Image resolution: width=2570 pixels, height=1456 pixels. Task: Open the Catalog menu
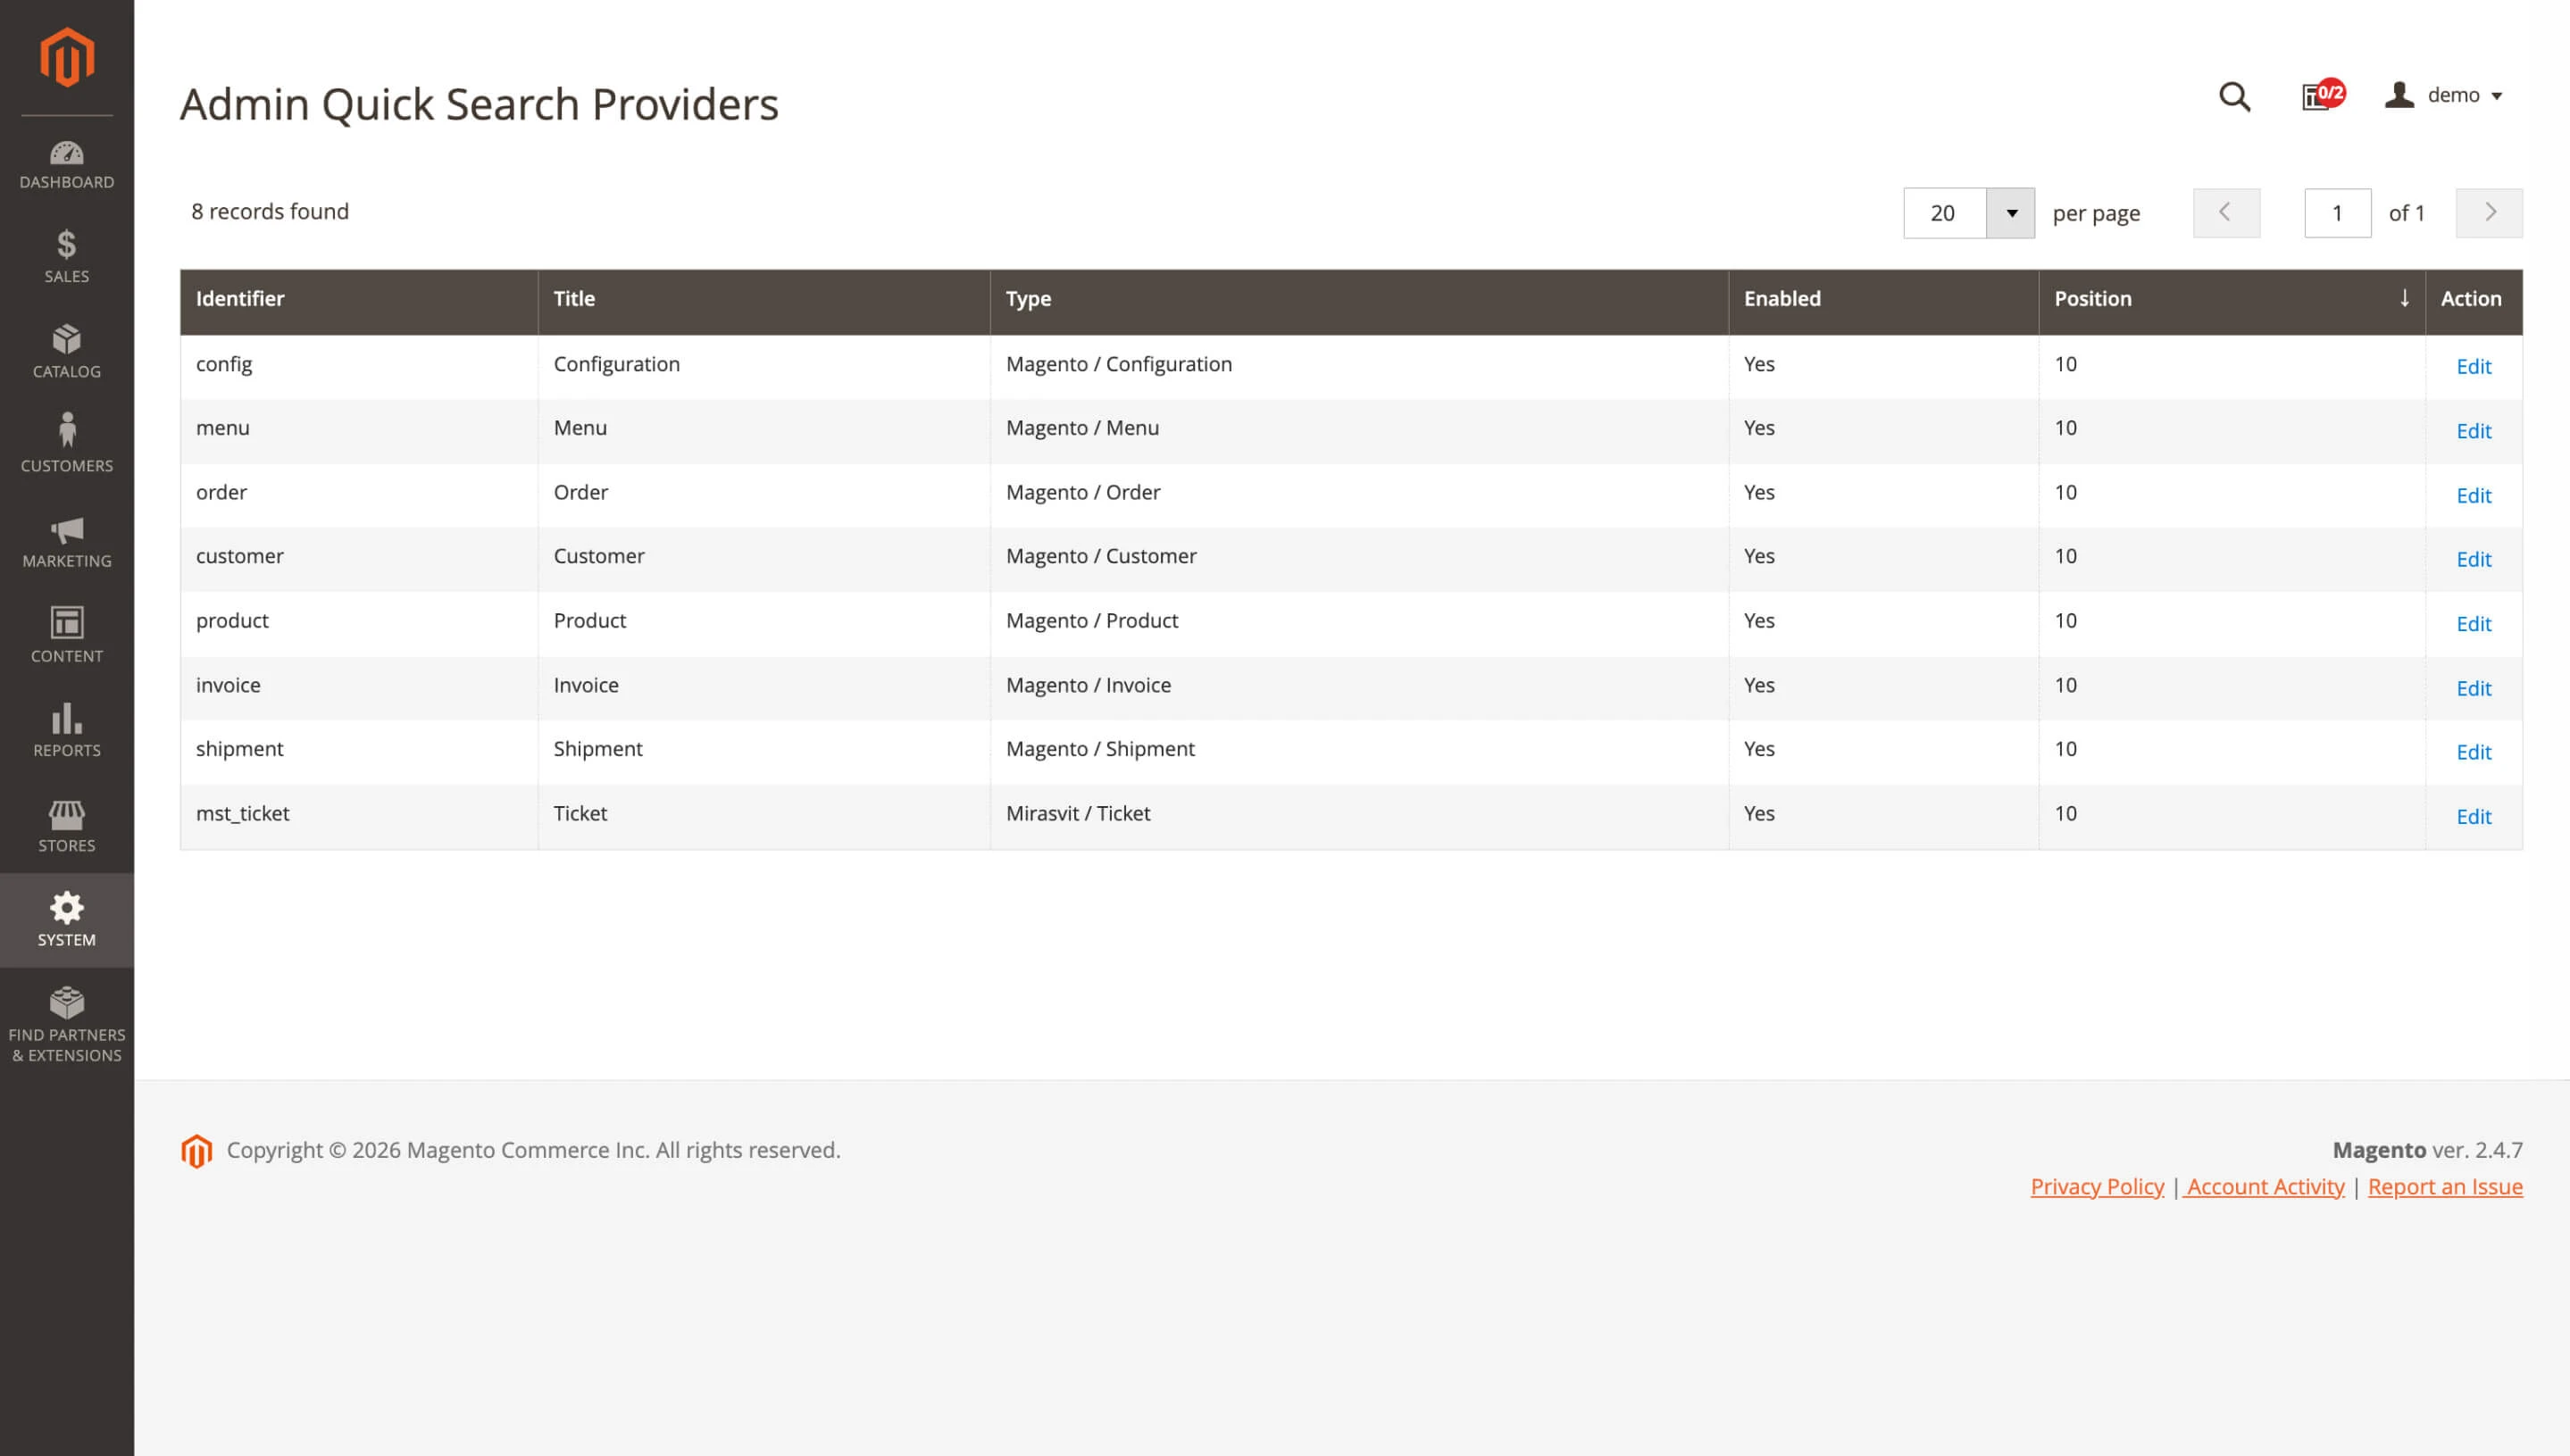point(67,352)
